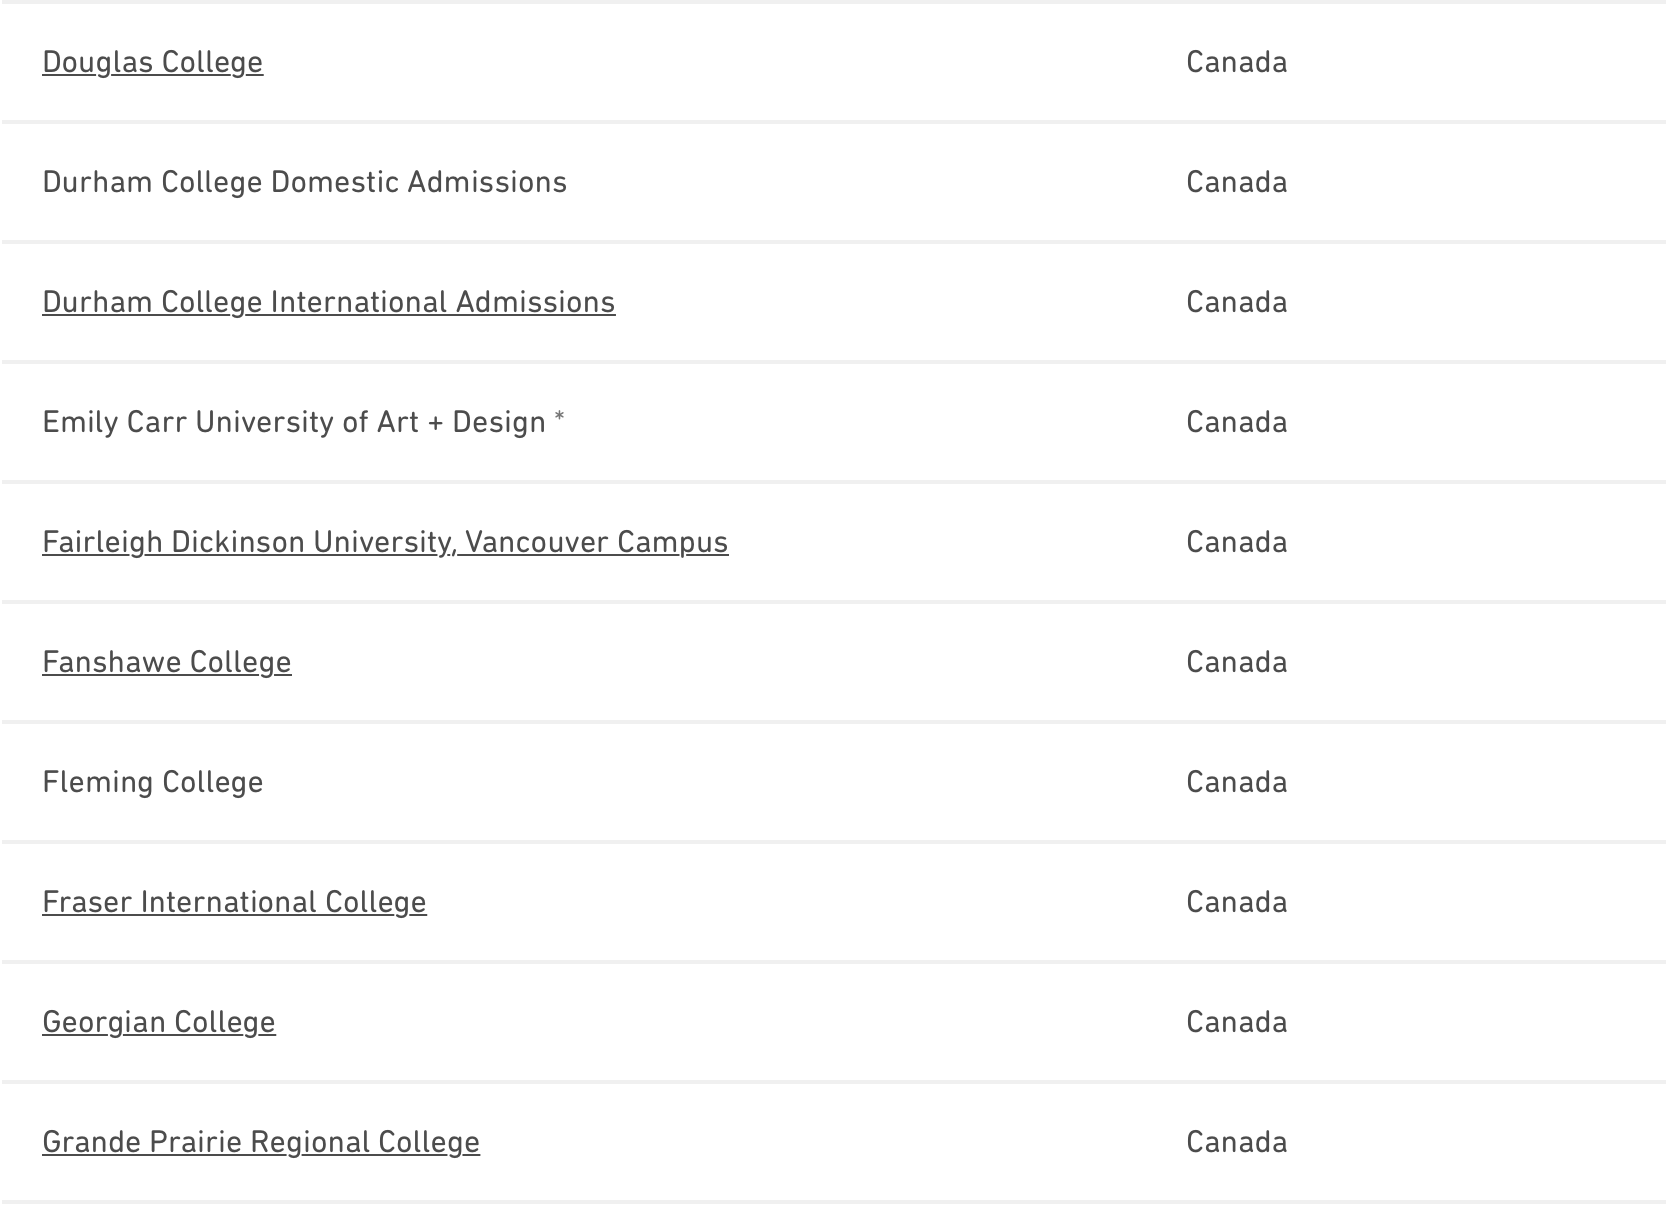The height and width of the screenshot is (1206, 1666).
Task: Select the Emily Carr University of Art + Design entry
Action: (294, 422)
